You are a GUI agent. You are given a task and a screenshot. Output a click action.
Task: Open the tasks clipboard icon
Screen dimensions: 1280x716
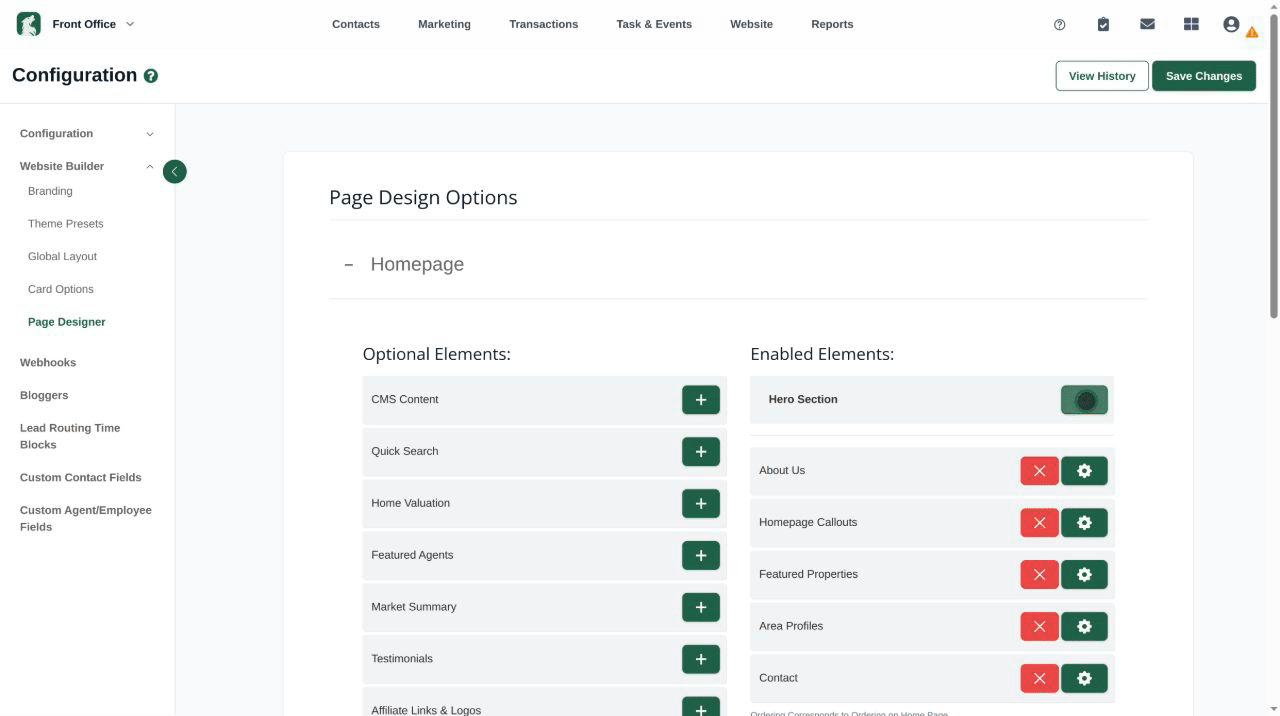point(1103,24)
